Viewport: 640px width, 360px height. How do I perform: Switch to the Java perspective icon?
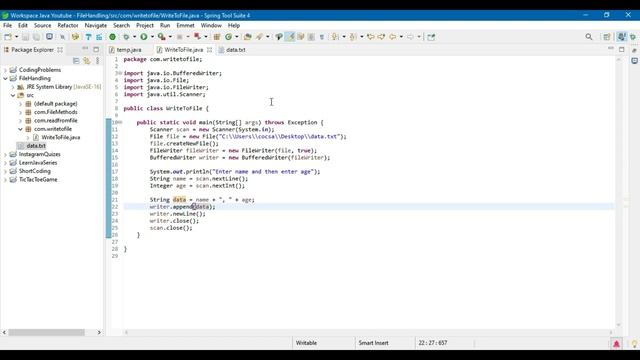[622, 37]
